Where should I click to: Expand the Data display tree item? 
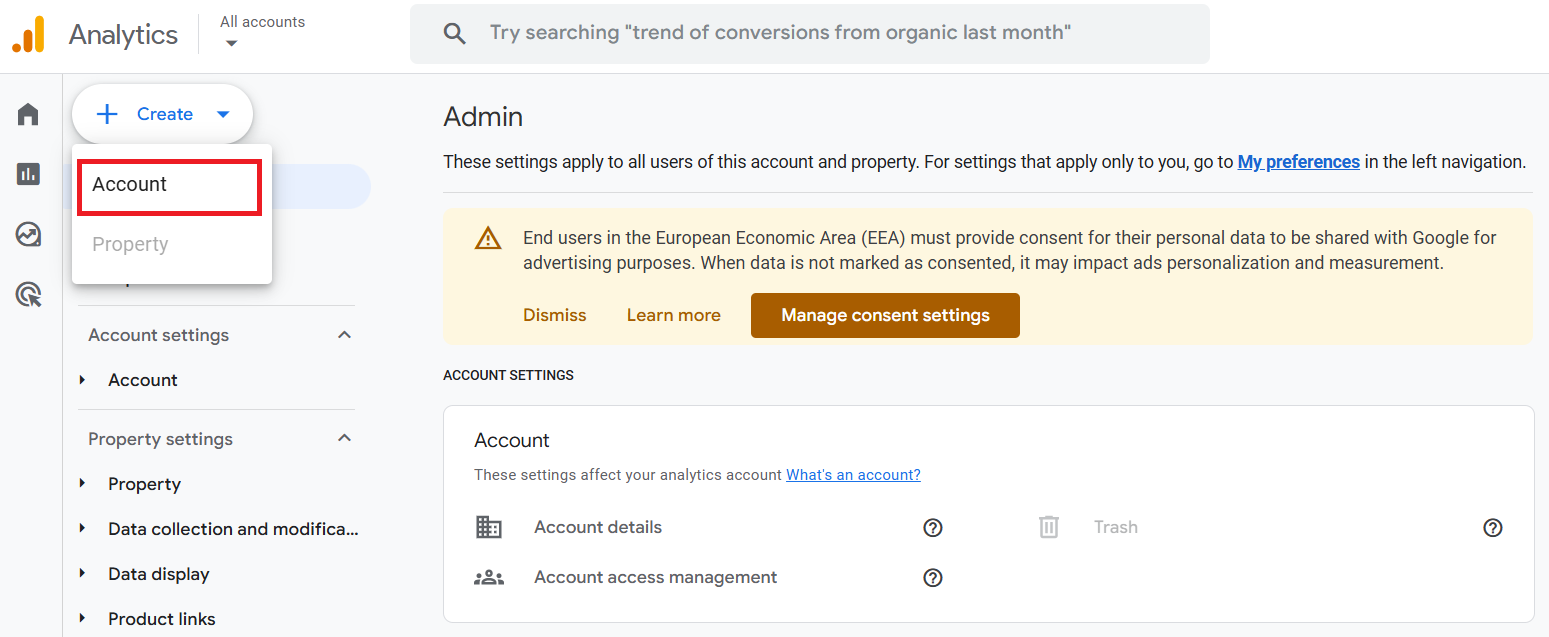(x=83, y=574)
